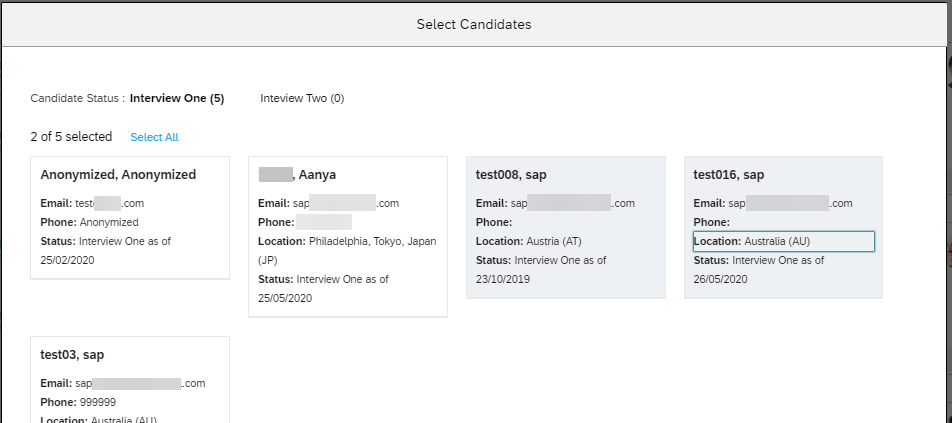Click the Email line on test008 card
The width and height of the screenshot is (952, 423).
[x=555, y=203]
